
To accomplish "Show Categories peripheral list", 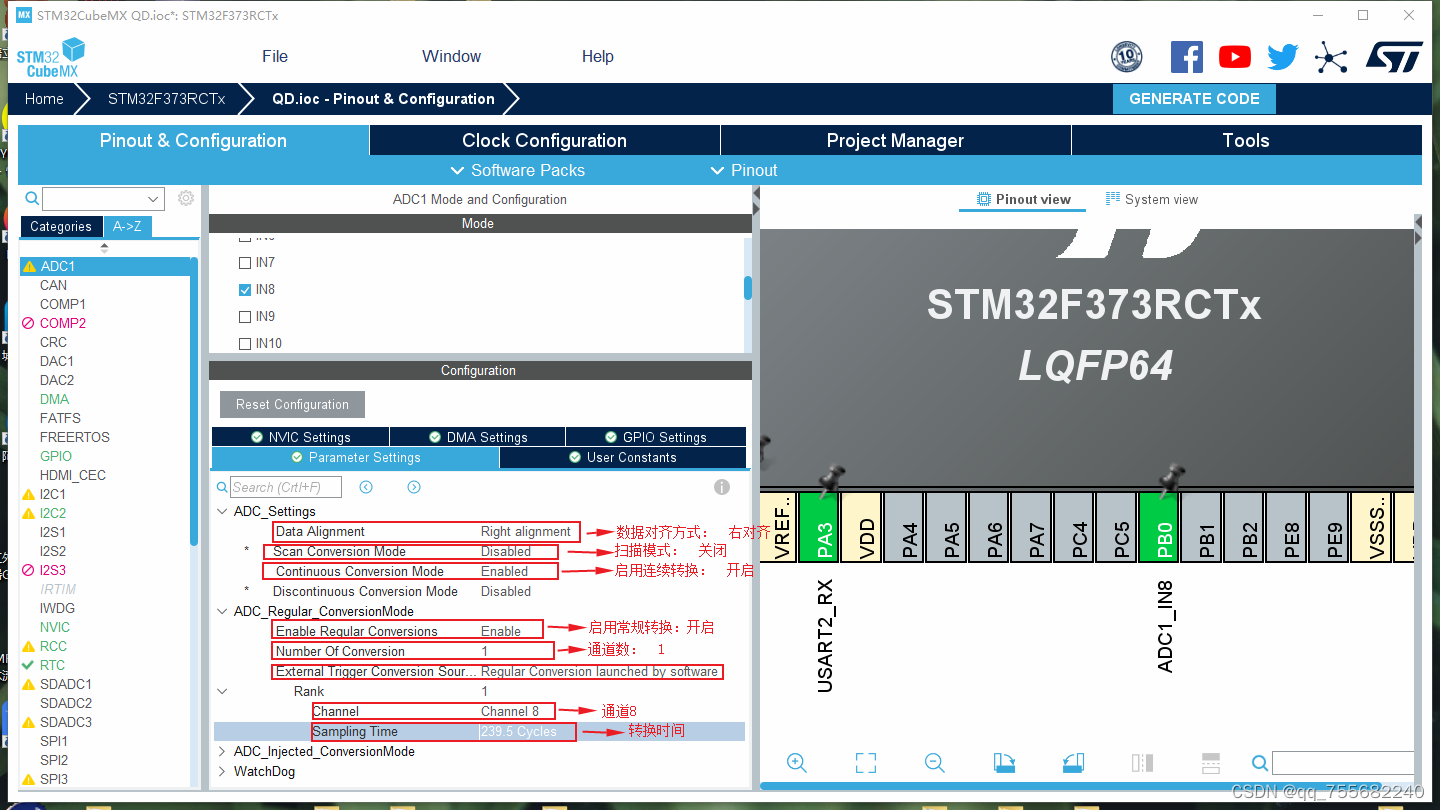I will pyautogui.click(x=61, y=226).
